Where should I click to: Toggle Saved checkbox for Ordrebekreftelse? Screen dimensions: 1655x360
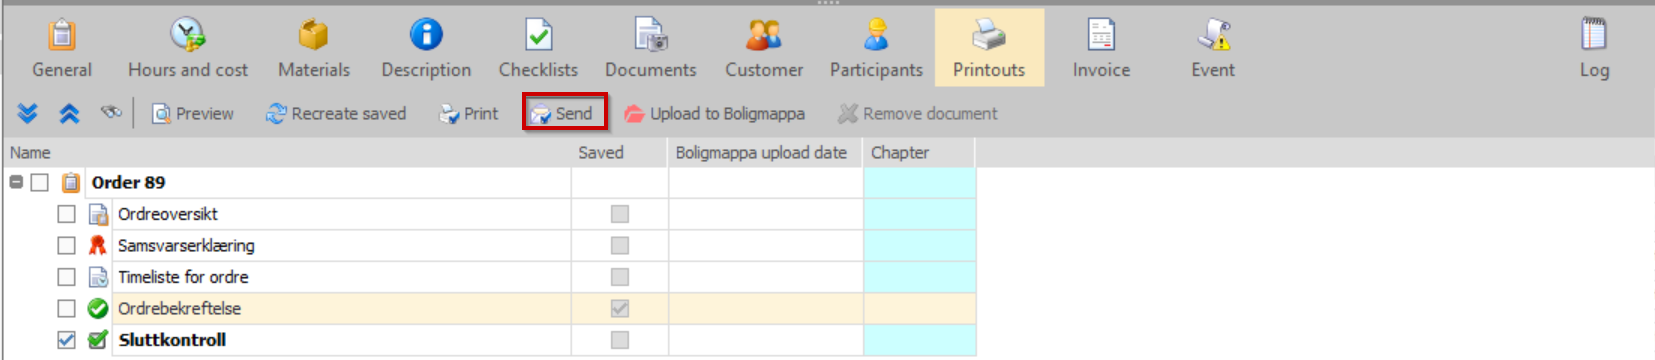coord(620,308)
